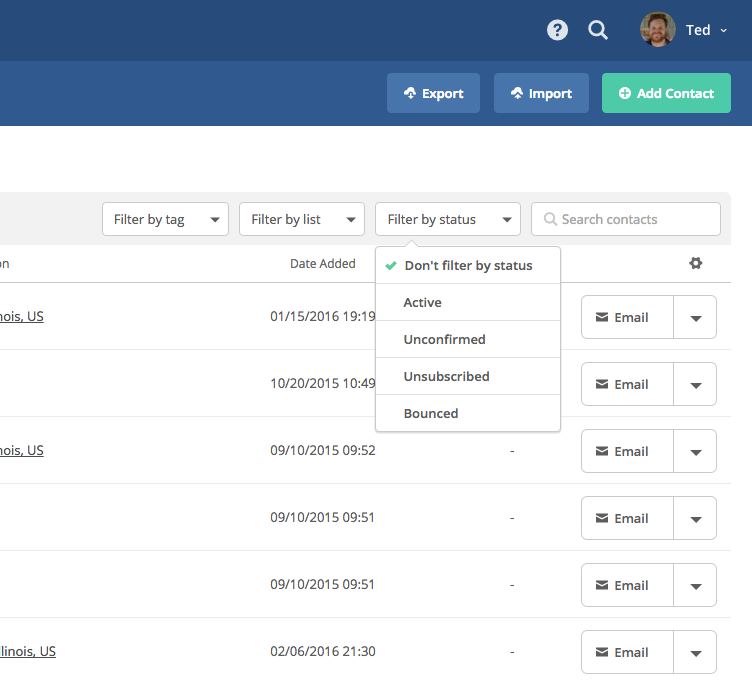
Task: Choose Bounced status filter
Action: (x=431, y=413)
